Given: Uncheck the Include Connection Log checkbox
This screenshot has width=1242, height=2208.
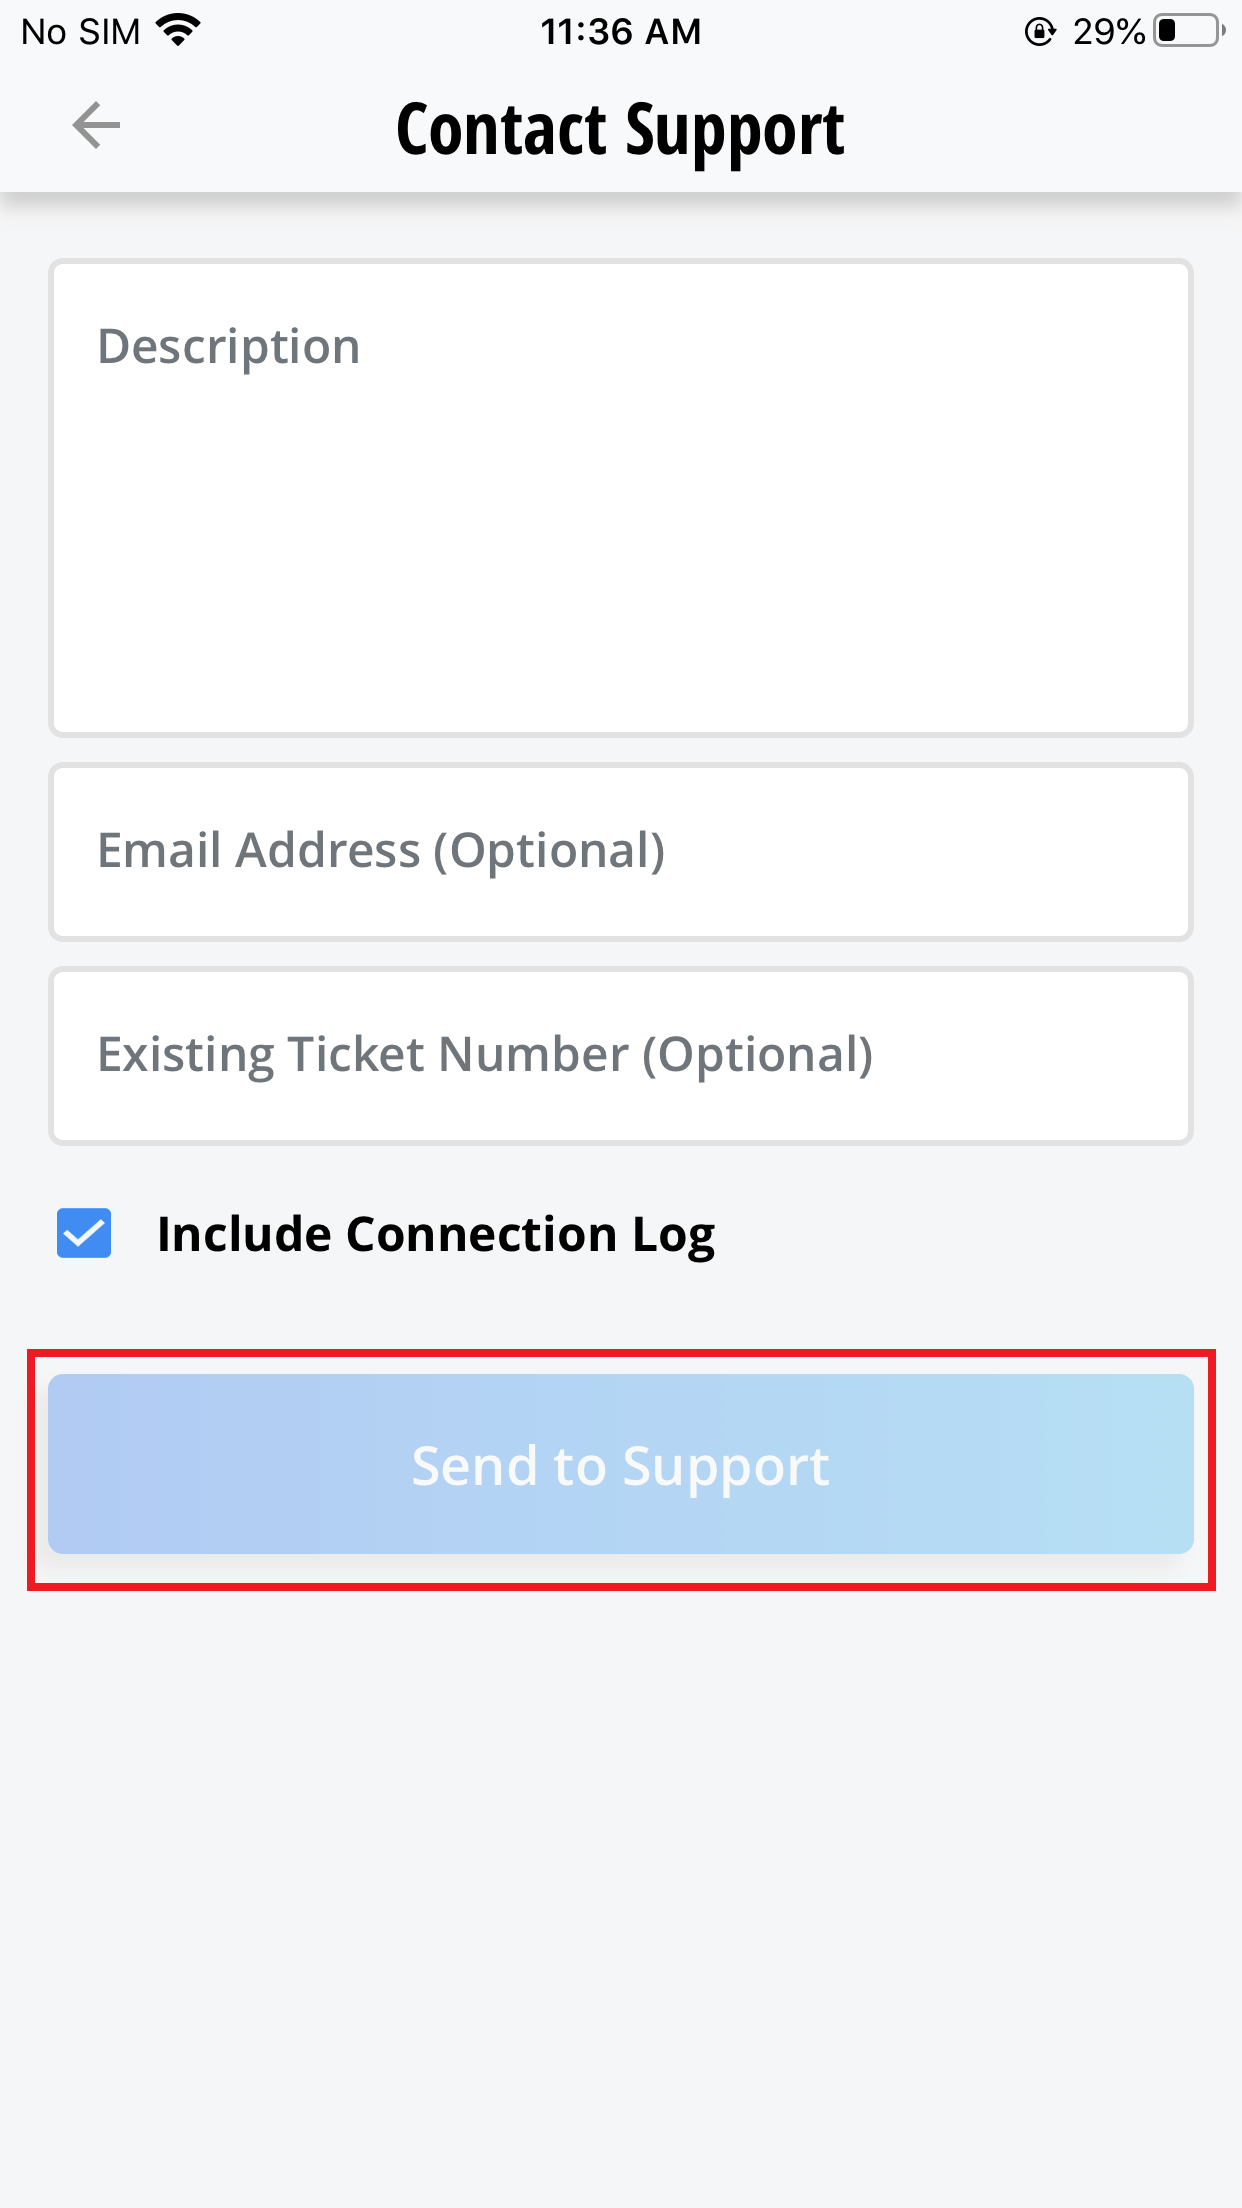Looking at the screenshot, I should 84,1233.
